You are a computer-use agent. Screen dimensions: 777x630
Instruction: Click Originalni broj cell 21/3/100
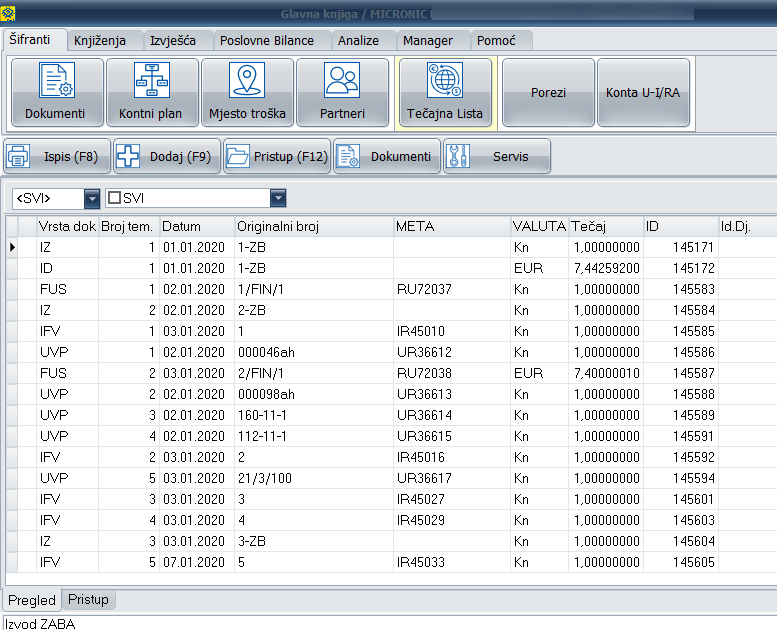point(314,478)
